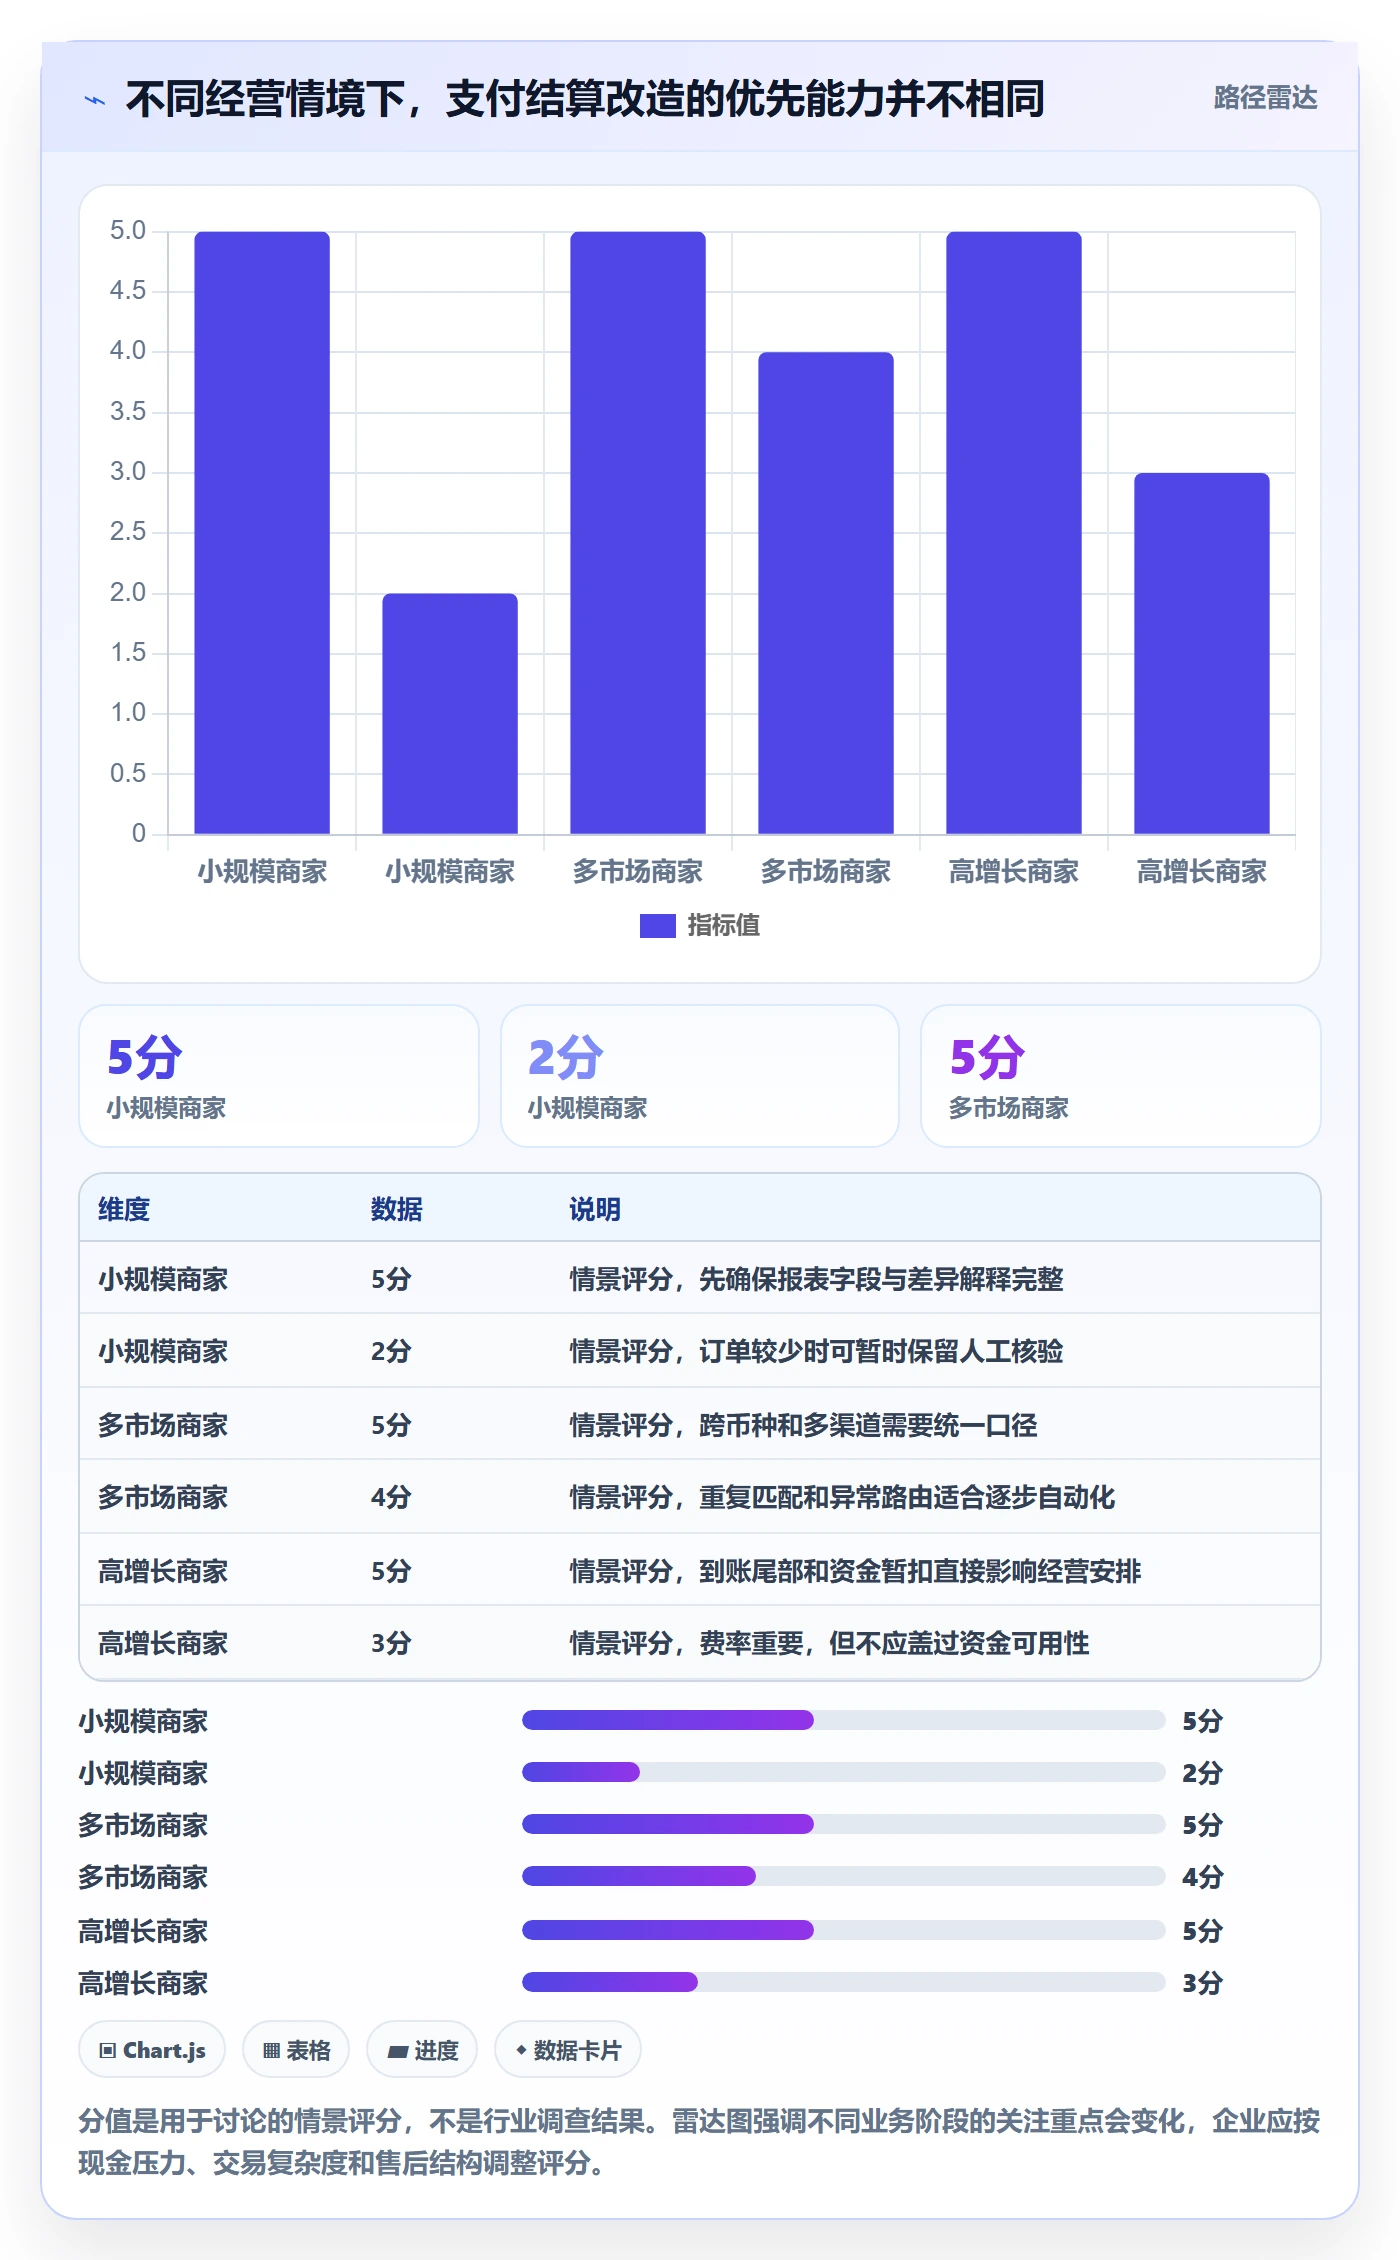Click the 多市场商家 progress bar showing 4分
The height and width of the screenshot is (2260, 1400).
point(843,1876)
